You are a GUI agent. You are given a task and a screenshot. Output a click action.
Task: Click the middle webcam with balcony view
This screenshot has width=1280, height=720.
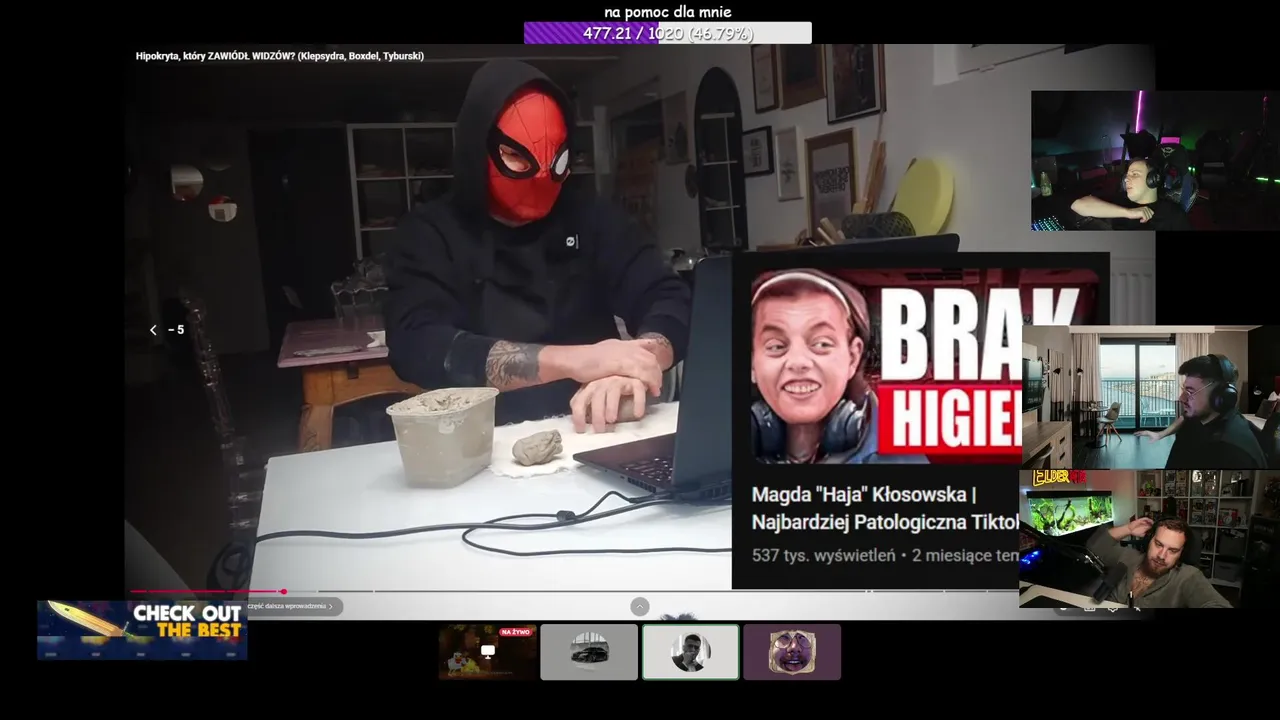[1151, 396]
